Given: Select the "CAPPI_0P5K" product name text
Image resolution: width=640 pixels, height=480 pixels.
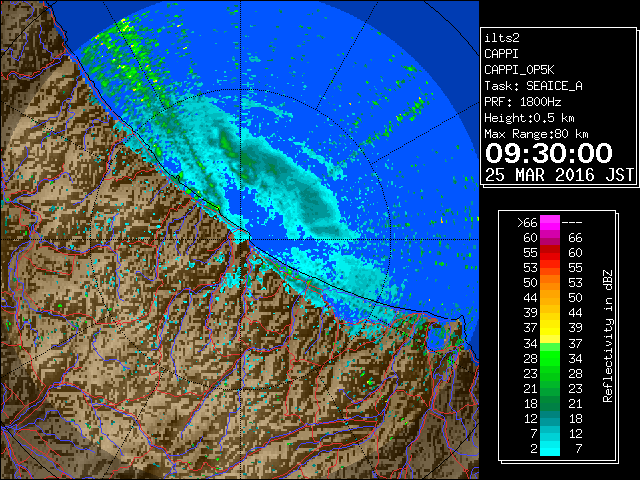Looking at the screenshot, I should click(519, 70).
